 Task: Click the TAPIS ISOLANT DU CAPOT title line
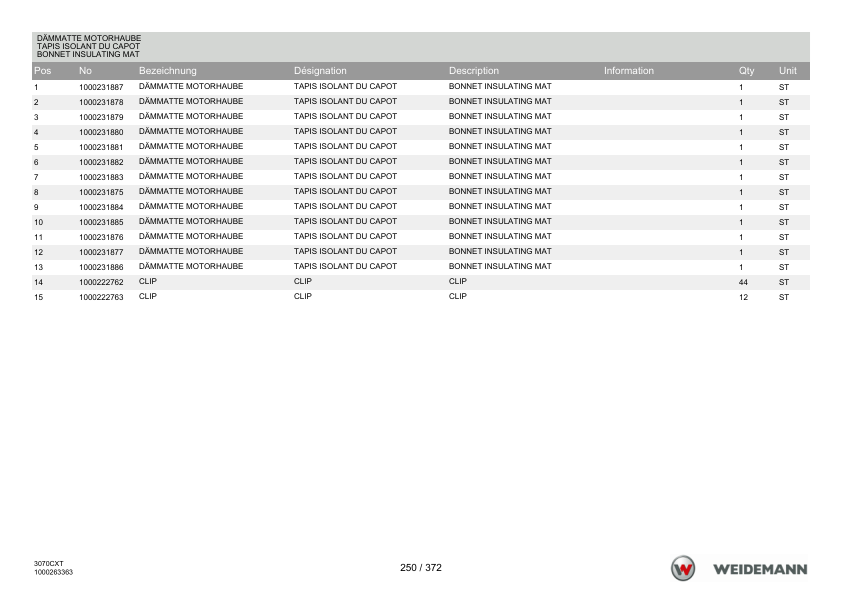click(88, 46)
